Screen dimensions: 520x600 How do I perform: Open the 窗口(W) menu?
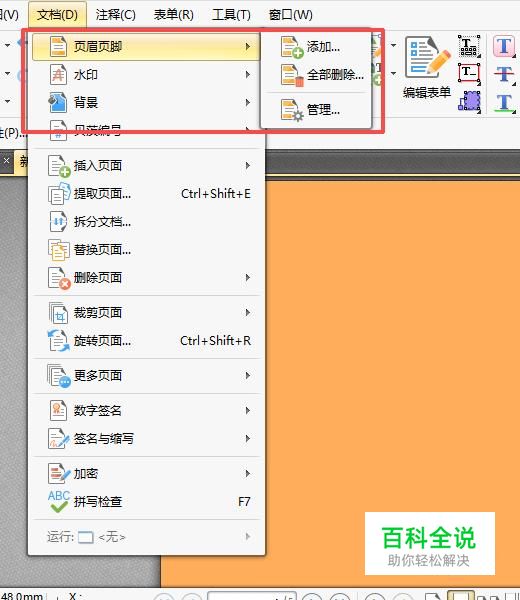291,15
